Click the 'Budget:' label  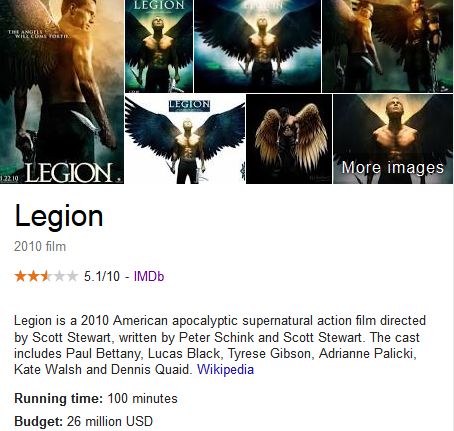[x=39, y=421]
